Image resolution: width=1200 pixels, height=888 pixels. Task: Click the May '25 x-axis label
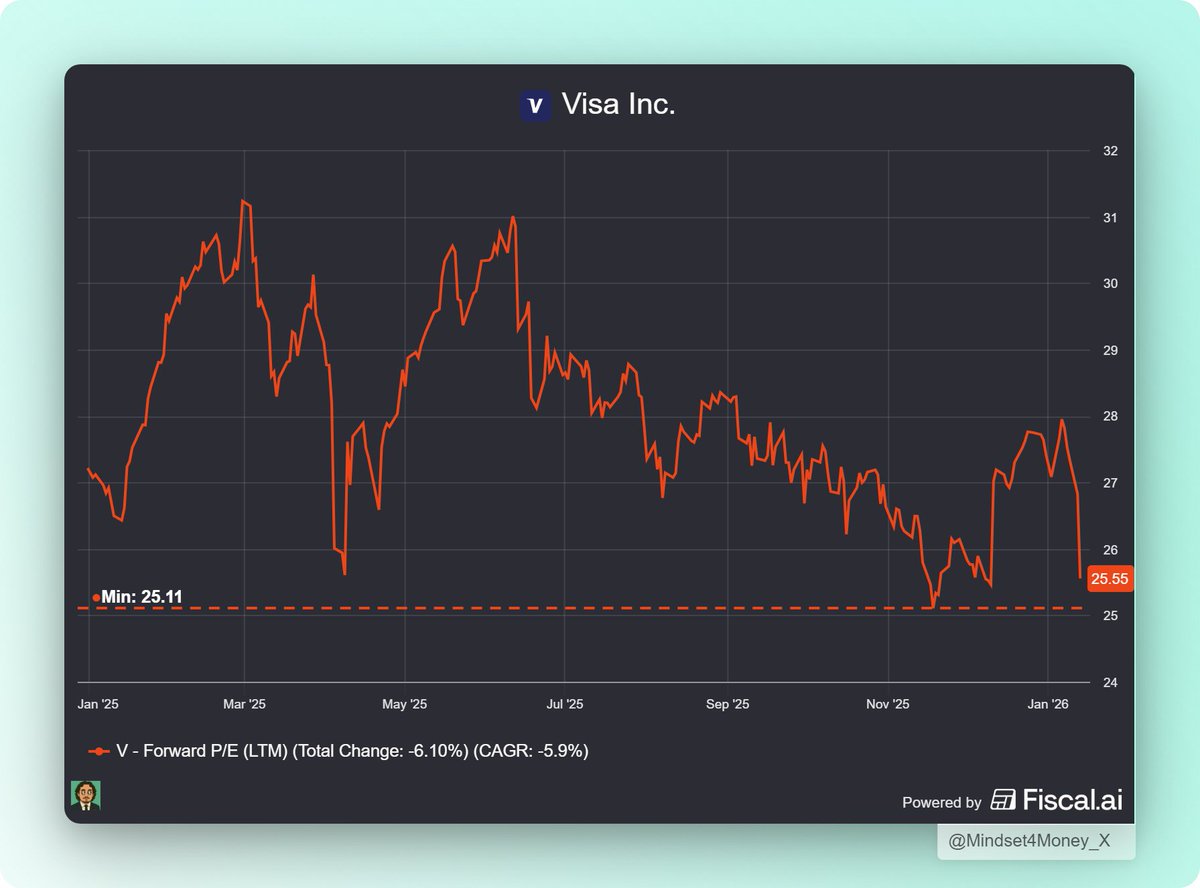pyautogui.click(x=405, y=705)
